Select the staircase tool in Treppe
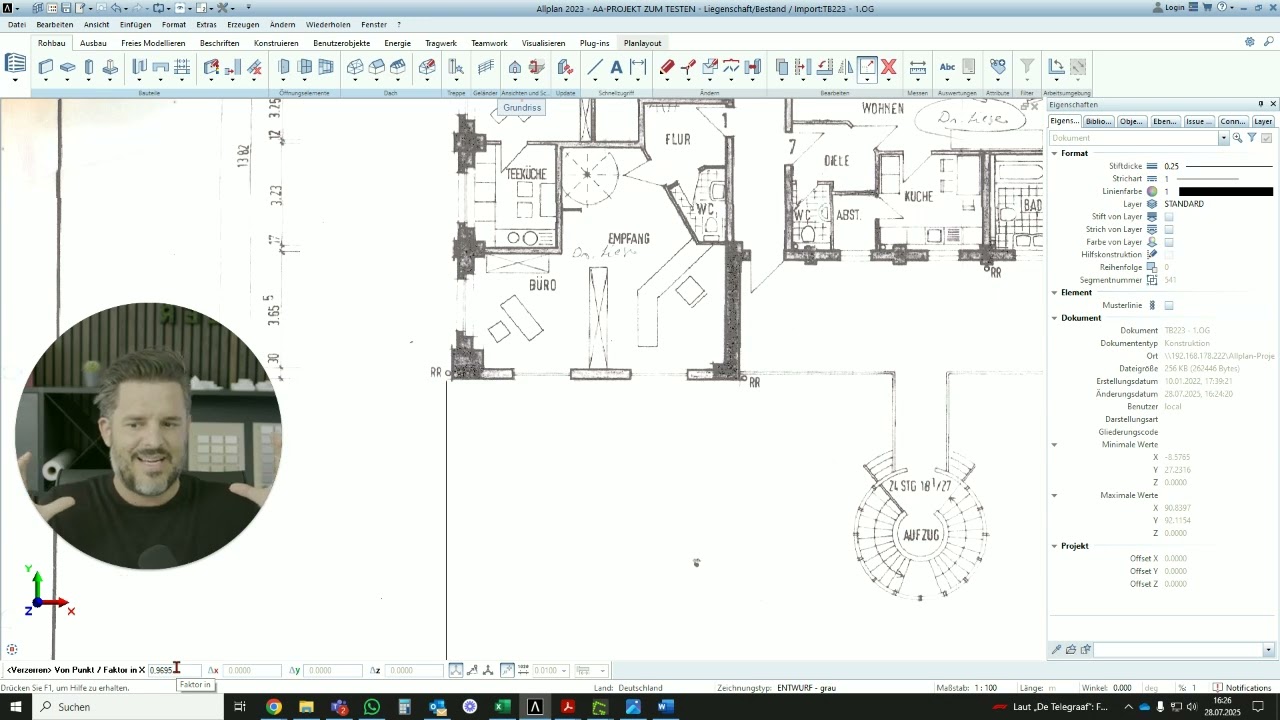Image resolution: width=1280 pixels, height=720 pixels. (x=456, y=67)
